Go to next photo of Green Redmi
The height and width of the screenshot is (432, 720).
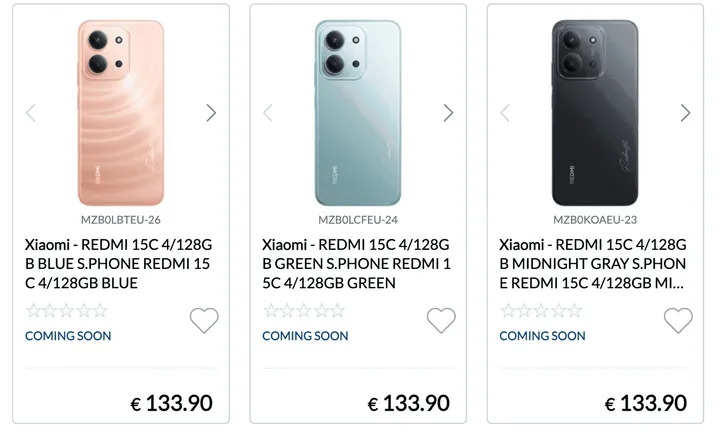coord(448,113)
